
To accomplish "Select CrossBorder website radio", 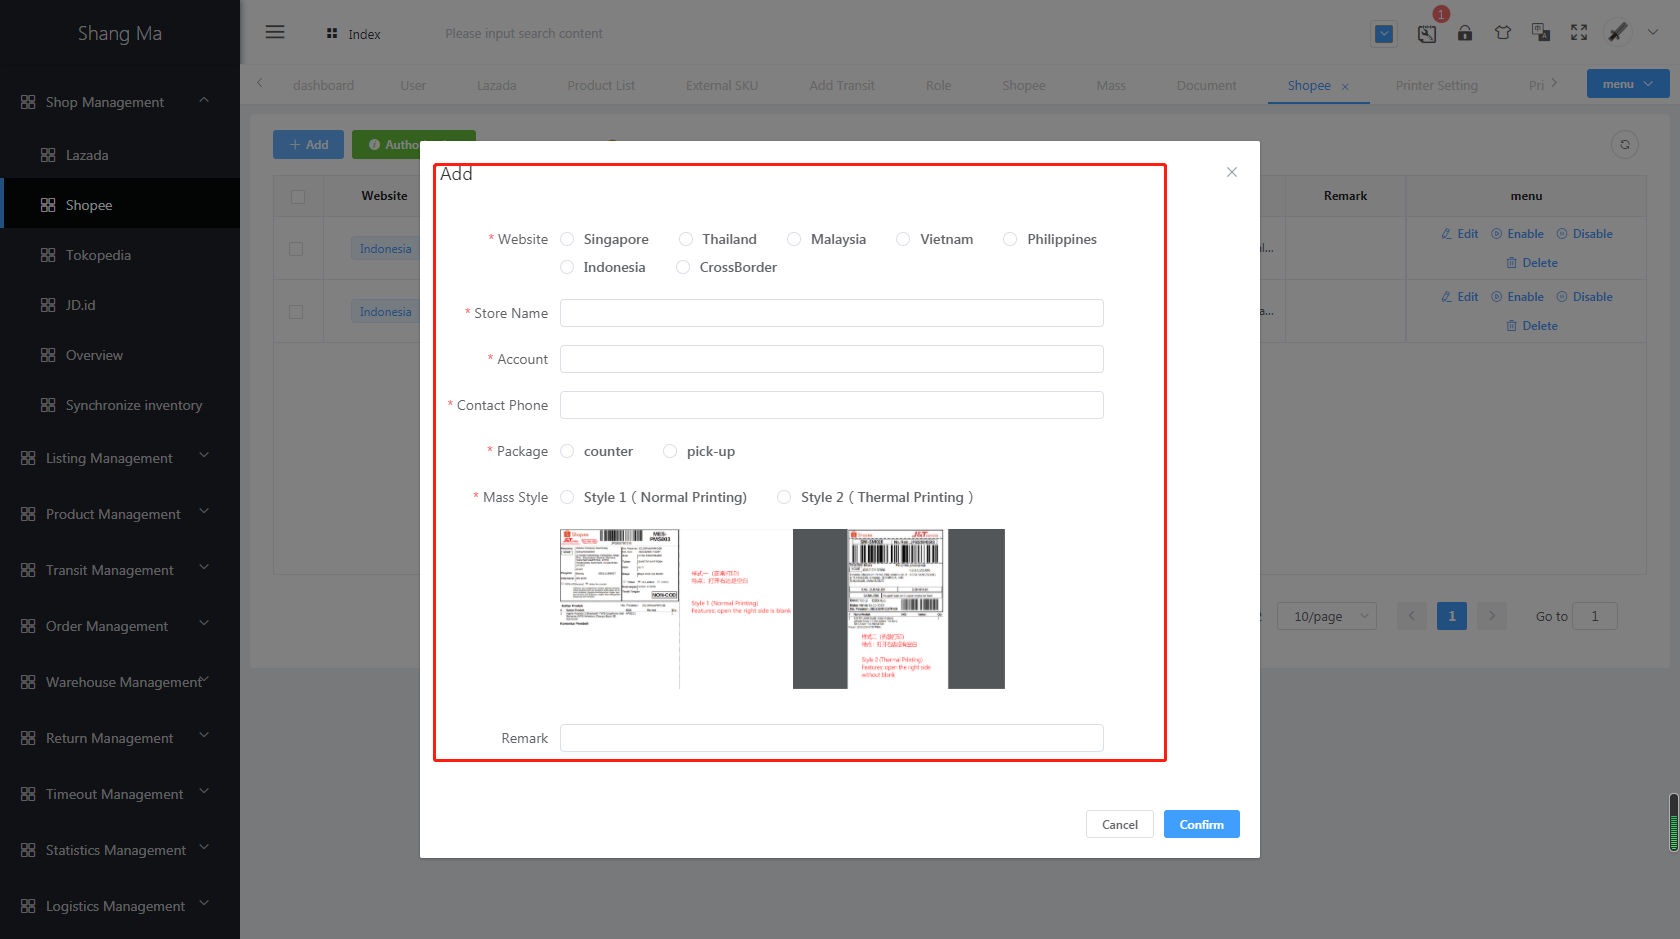I will (x=683, y=267).
